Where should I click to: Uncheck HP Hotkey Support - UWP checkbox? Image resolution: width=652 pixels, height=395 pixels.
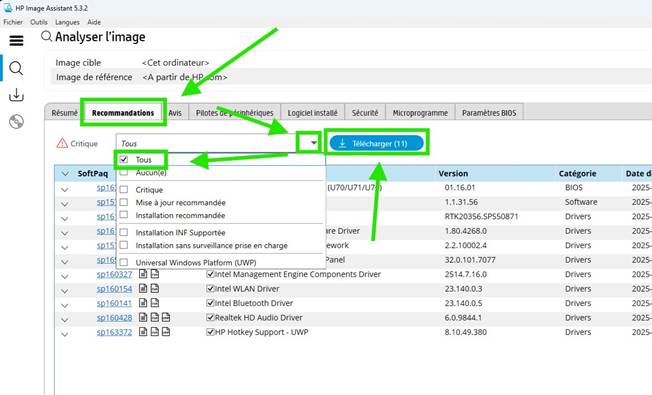click(210, 332)
